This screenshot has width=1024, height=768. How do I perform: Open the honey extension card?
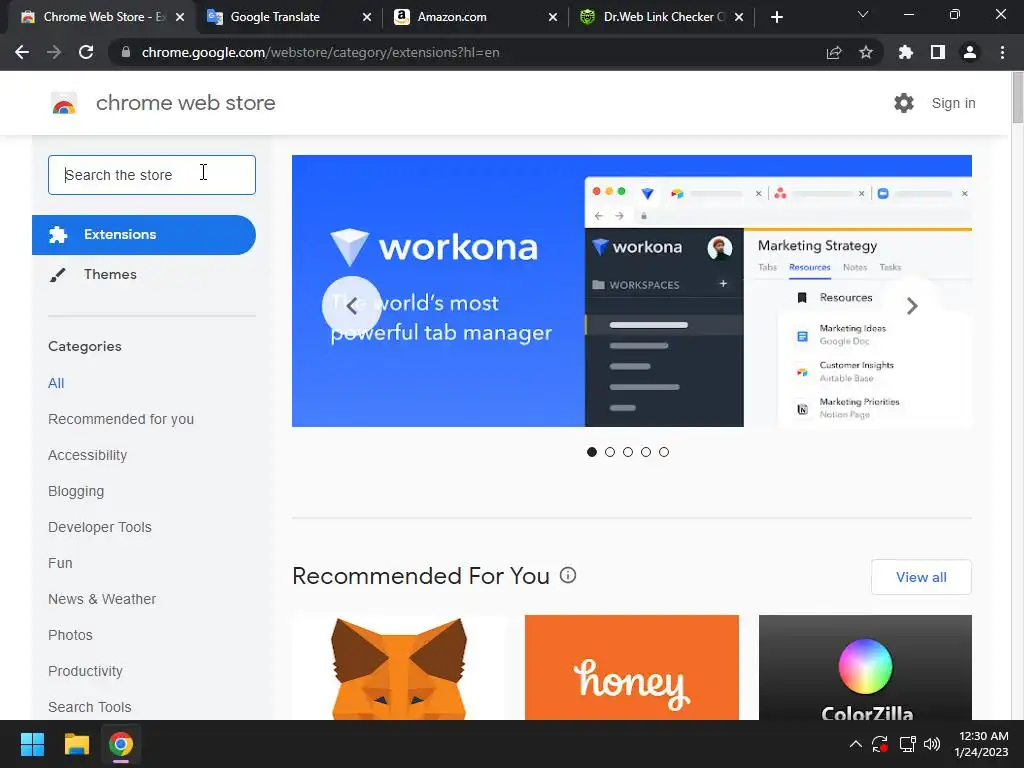click(x=632, y=667)
